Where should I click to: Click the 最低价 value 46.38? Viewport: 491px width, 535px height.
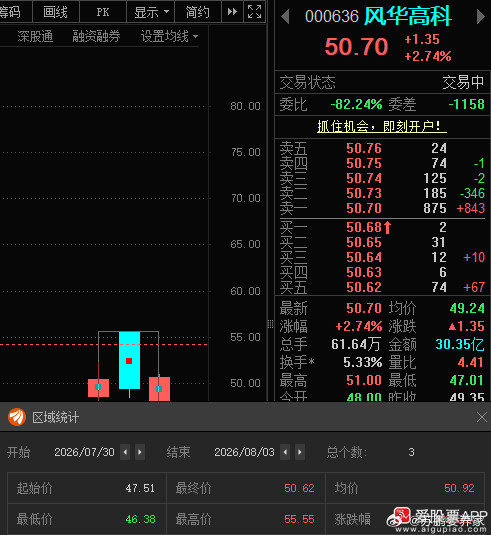[x=140, y=519]
